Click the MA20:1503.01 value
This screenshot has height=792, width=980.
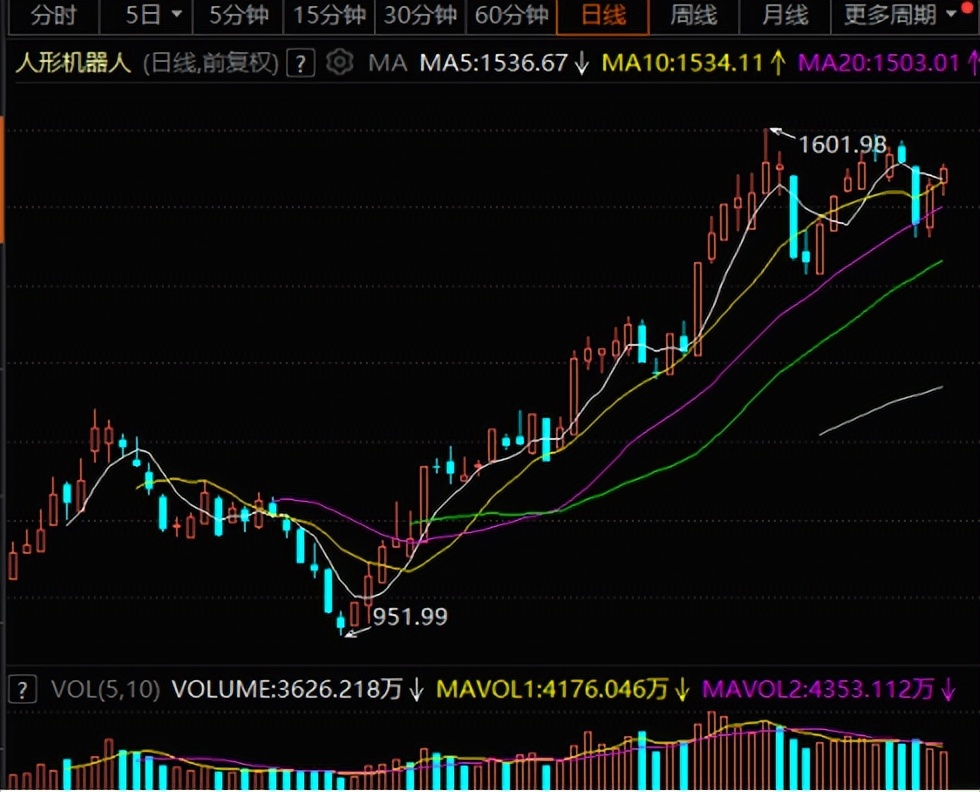pyautogui.click(x=878, y=63)
